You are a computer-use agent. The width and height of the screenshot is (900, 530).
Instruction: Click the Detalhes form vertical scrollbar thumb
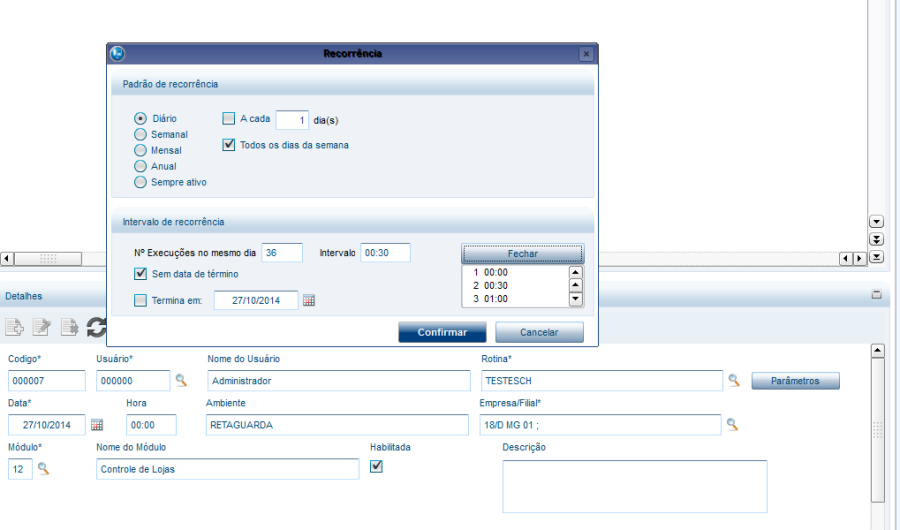[x=878, y=430]
